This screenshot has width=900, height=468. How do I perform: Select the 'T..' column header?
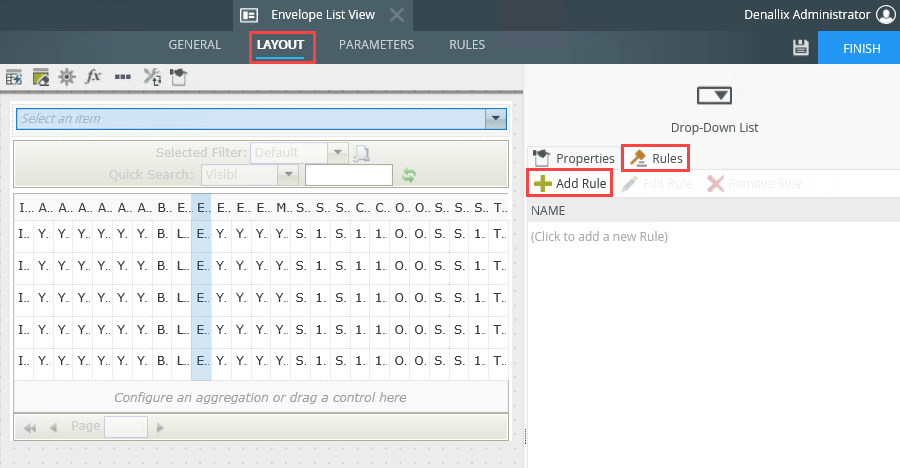tap(499, 207)
